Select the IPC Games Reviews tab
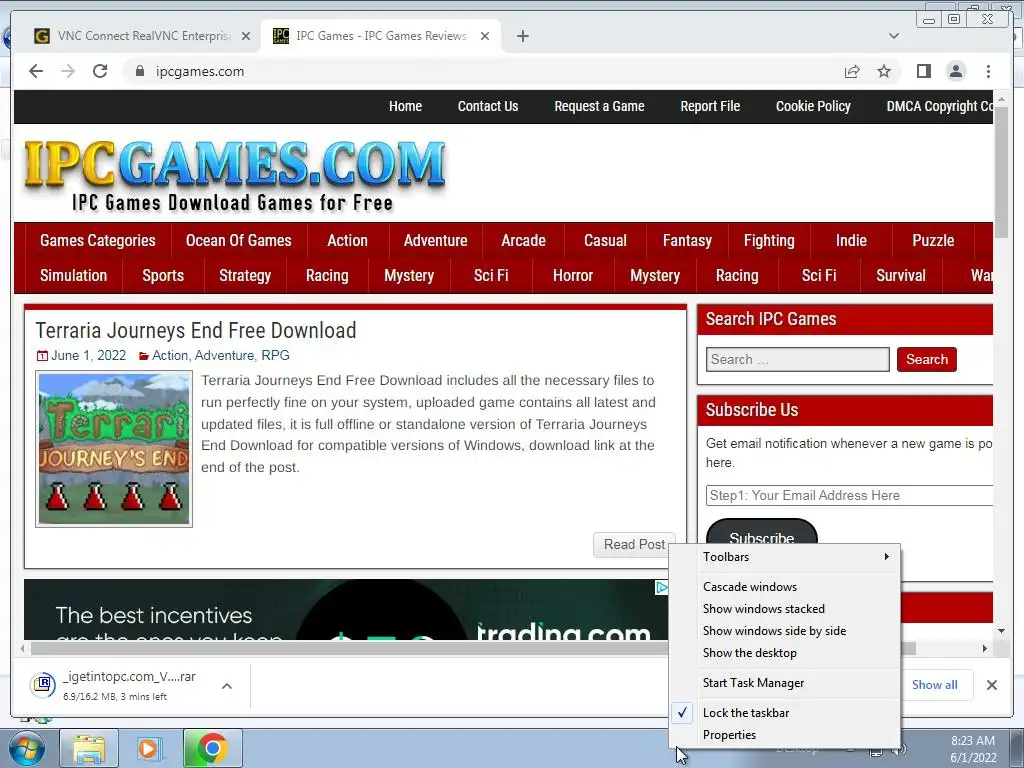 pyautogui.click(x=381, y=36)
